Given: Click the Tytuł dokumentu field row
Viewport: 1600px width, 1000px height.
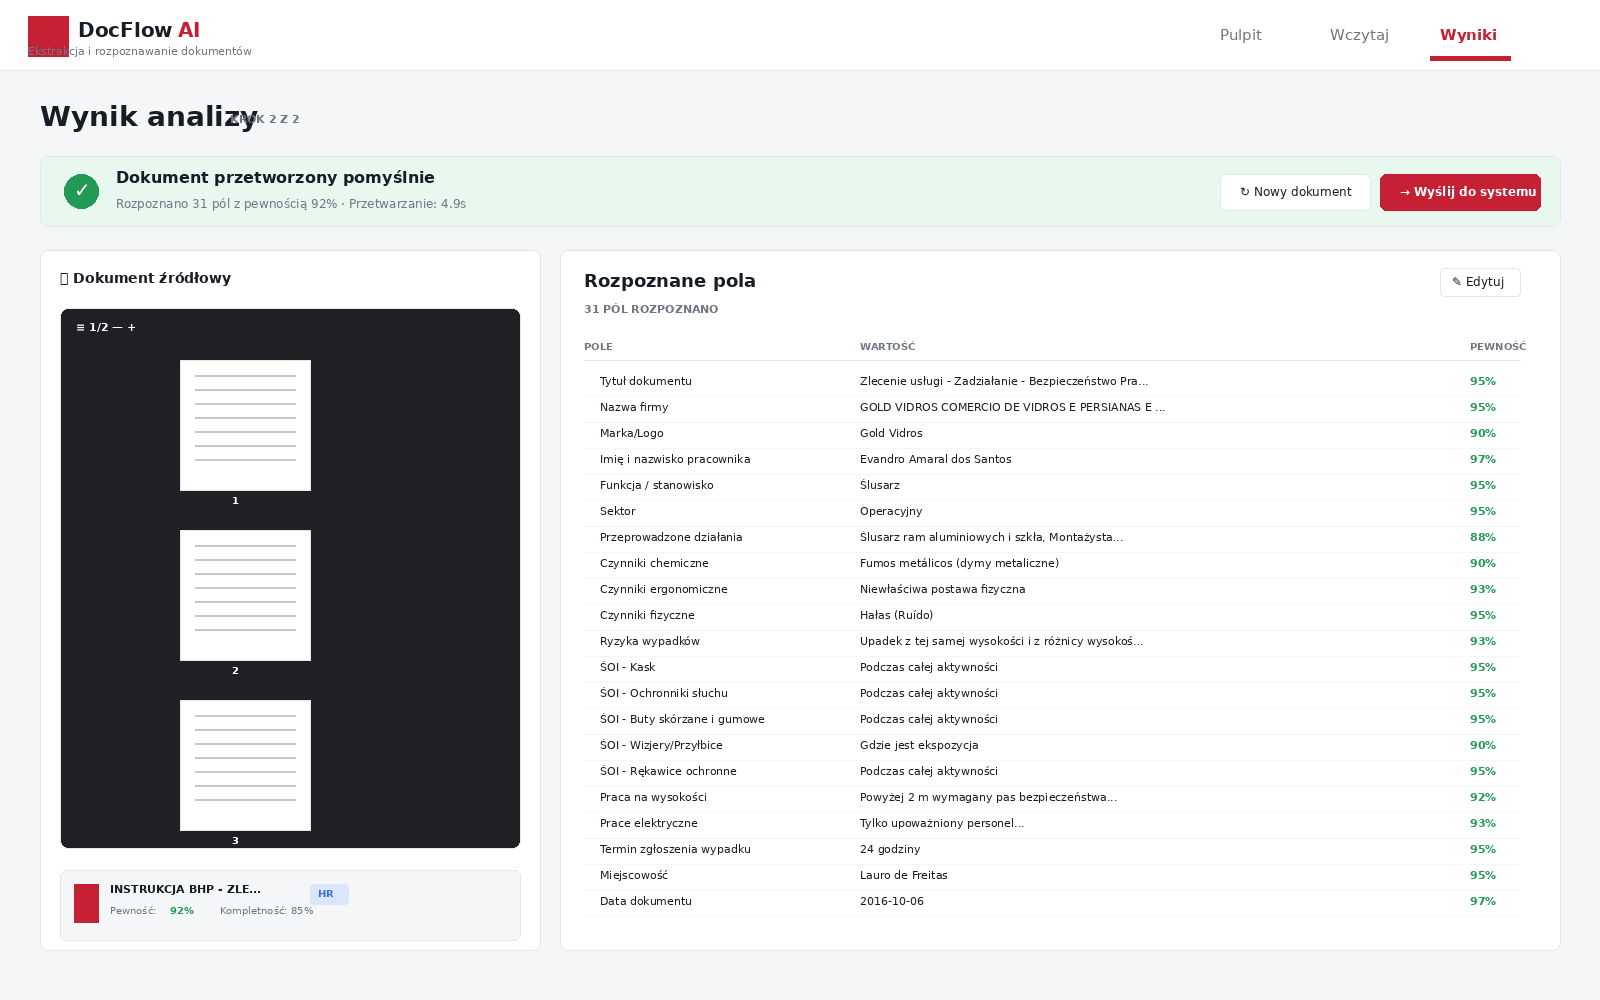Looking at the screenshot, I should [x=1052, y=382].
